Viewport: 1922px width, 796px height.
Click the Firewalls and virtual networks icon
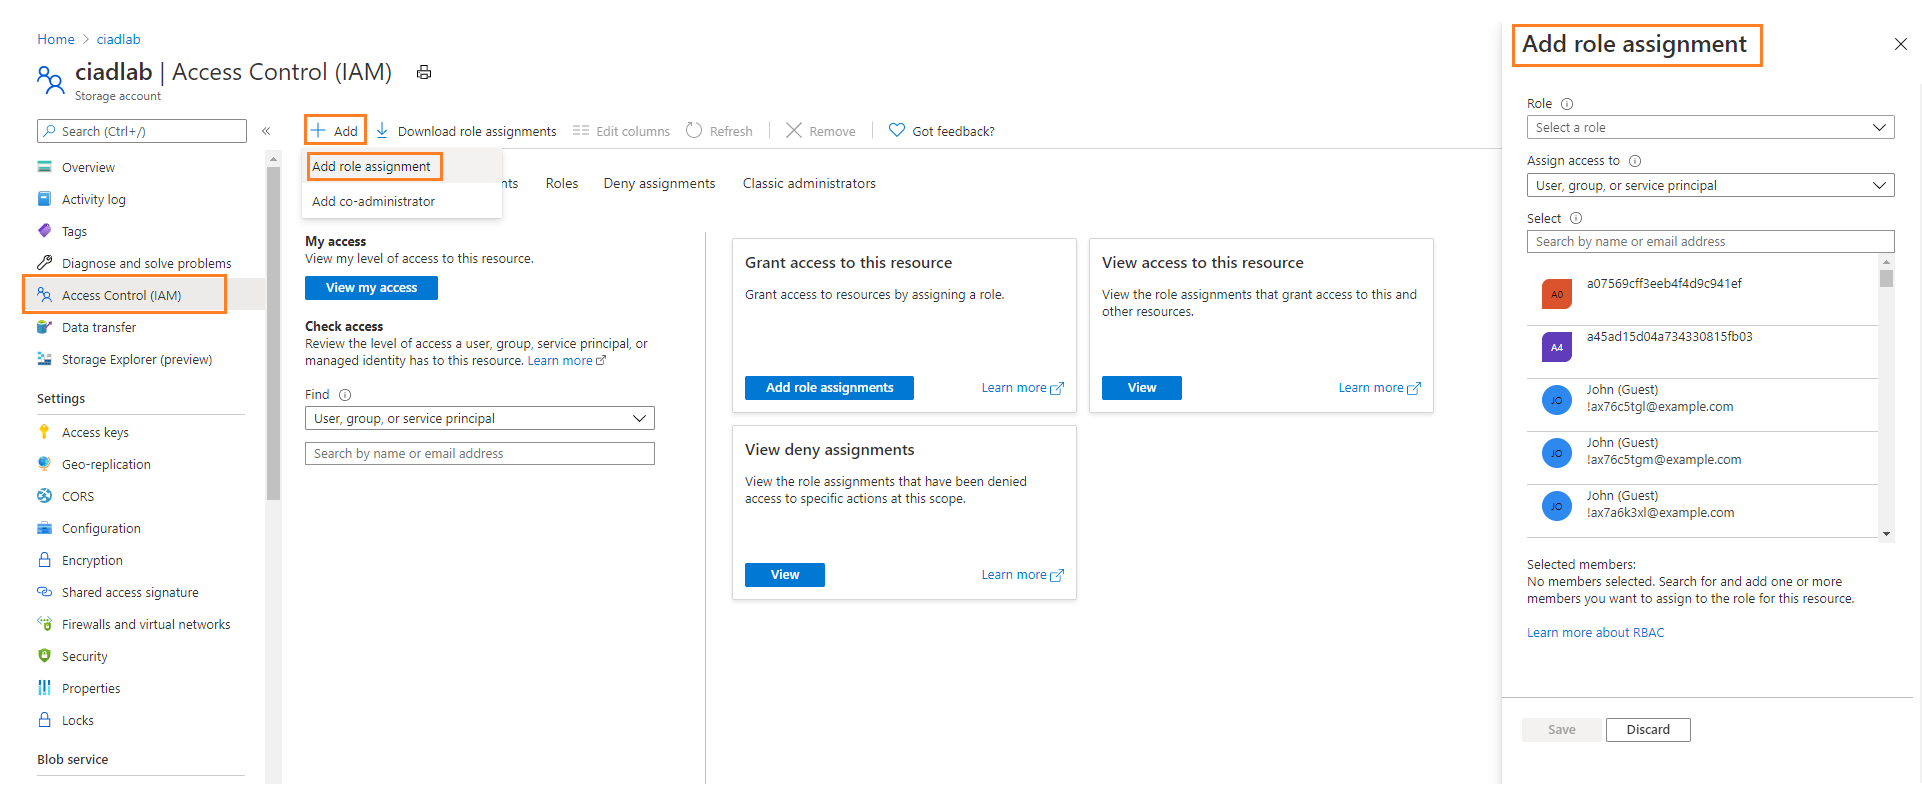click(x=44, y=624)
